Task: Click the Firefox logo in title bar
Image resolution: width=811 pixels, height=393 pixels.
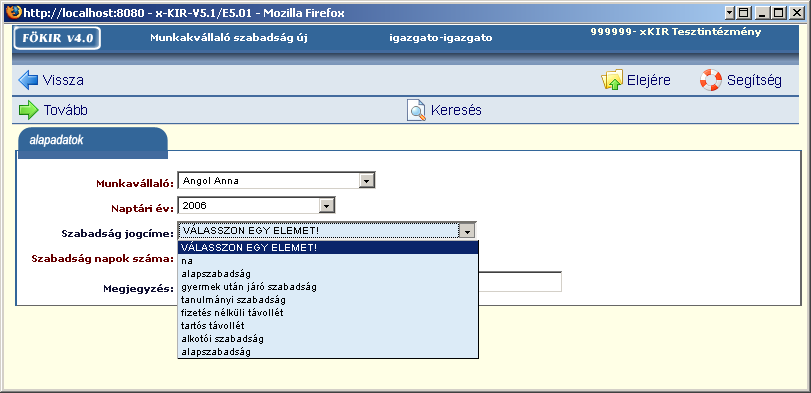Action: pyautogui.click(x=15, y=12)
